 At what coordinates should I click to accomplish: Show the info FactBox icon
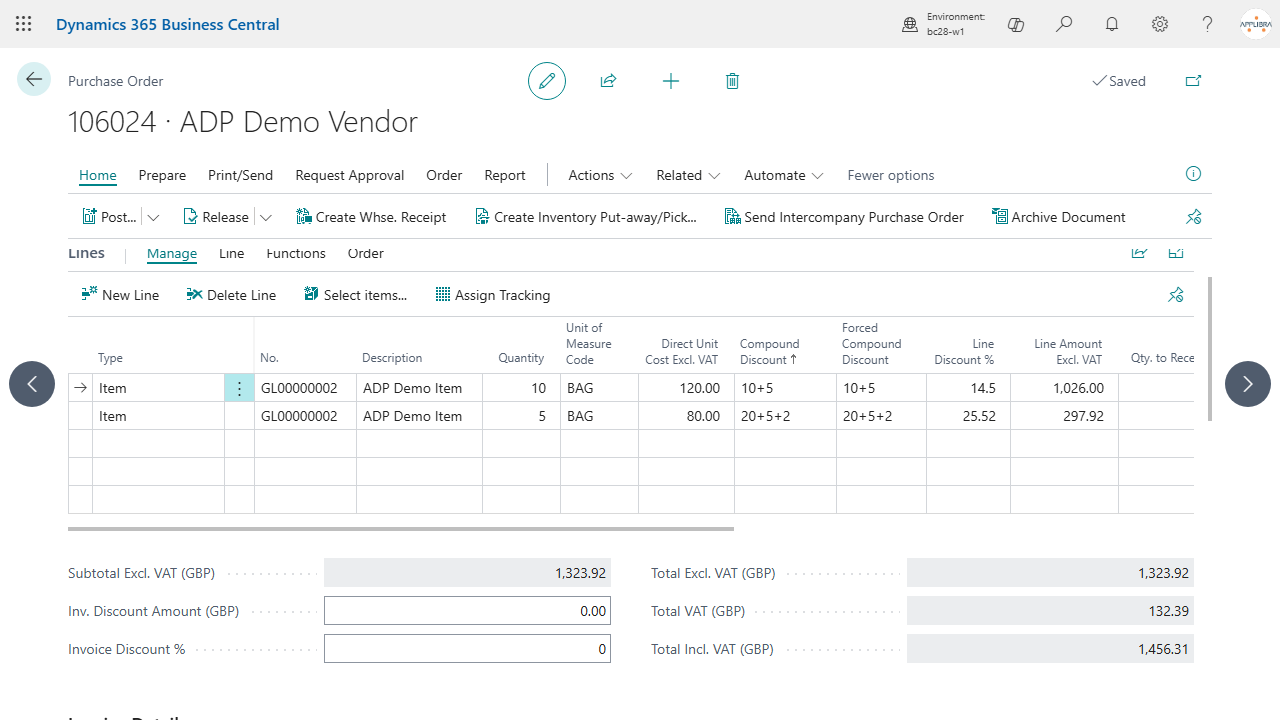coord(1193,174)
